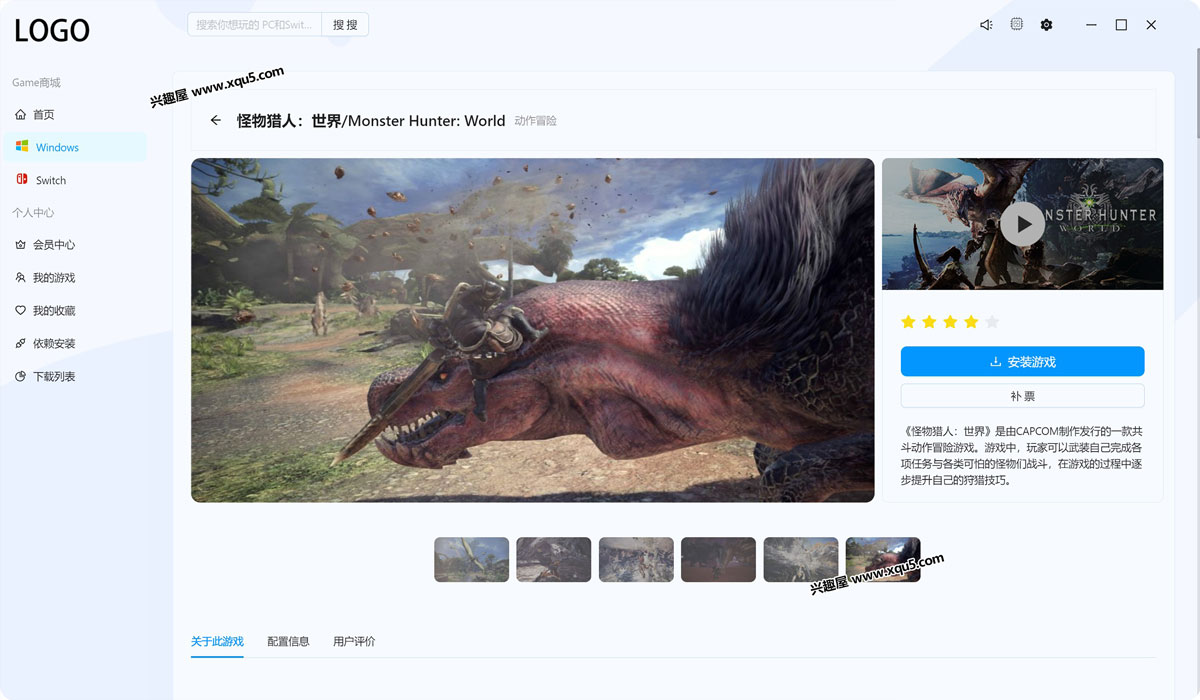Select Windows games in the sidebar
Viewport: 1200px width, 700px height.
(75, 147)
